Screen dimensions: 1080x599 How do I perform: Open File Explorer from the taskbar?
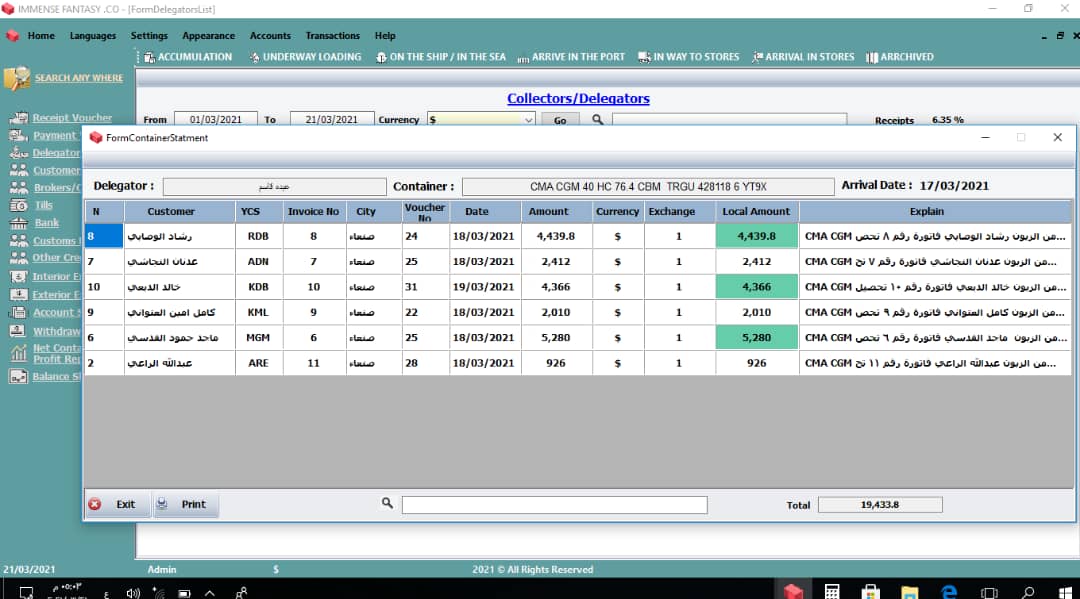click(910, 591)
